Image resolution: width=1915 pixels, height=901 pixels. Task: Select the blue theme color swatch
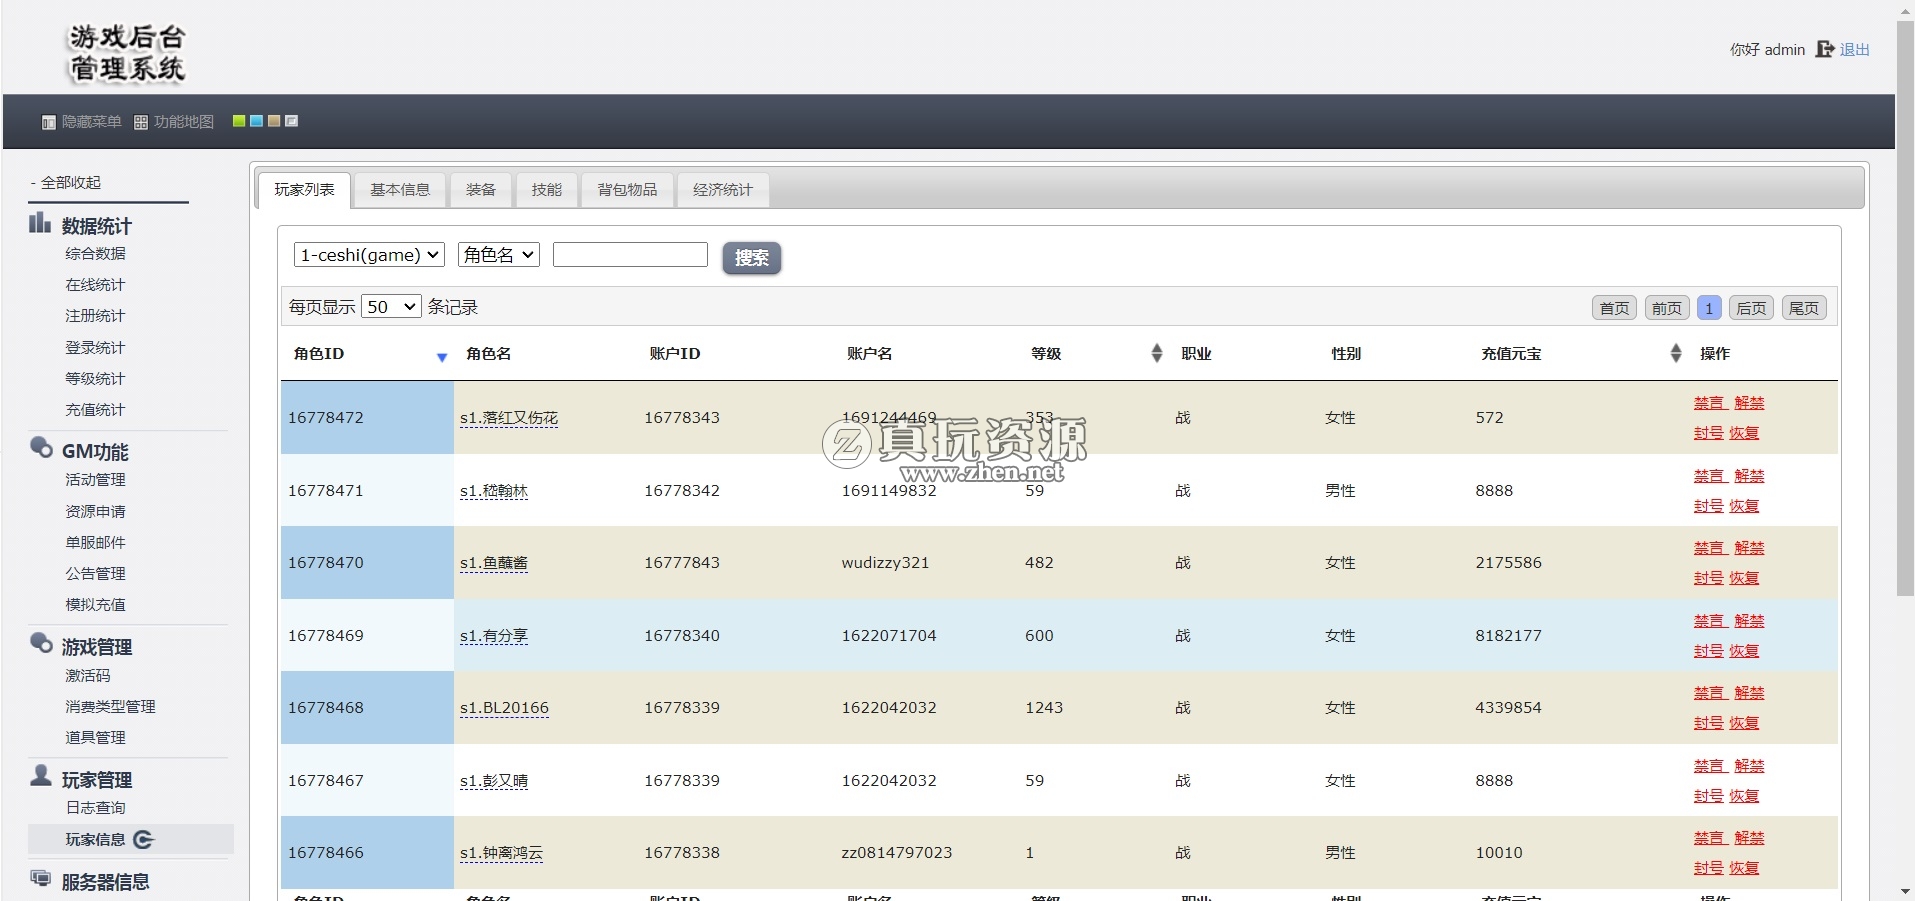coord(256,121)
